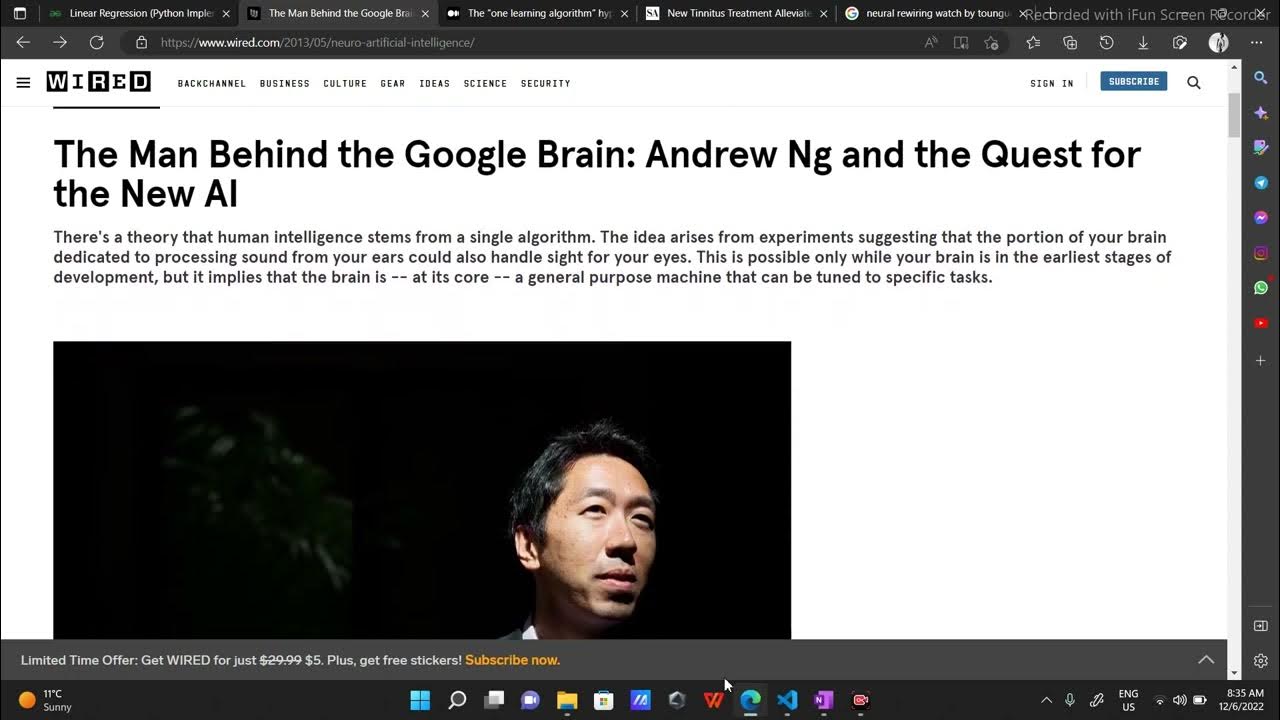The width and height of the screenshot is (1280, 720).
Task: Open Edge Settings and more menu
Action: (1257, 43)
